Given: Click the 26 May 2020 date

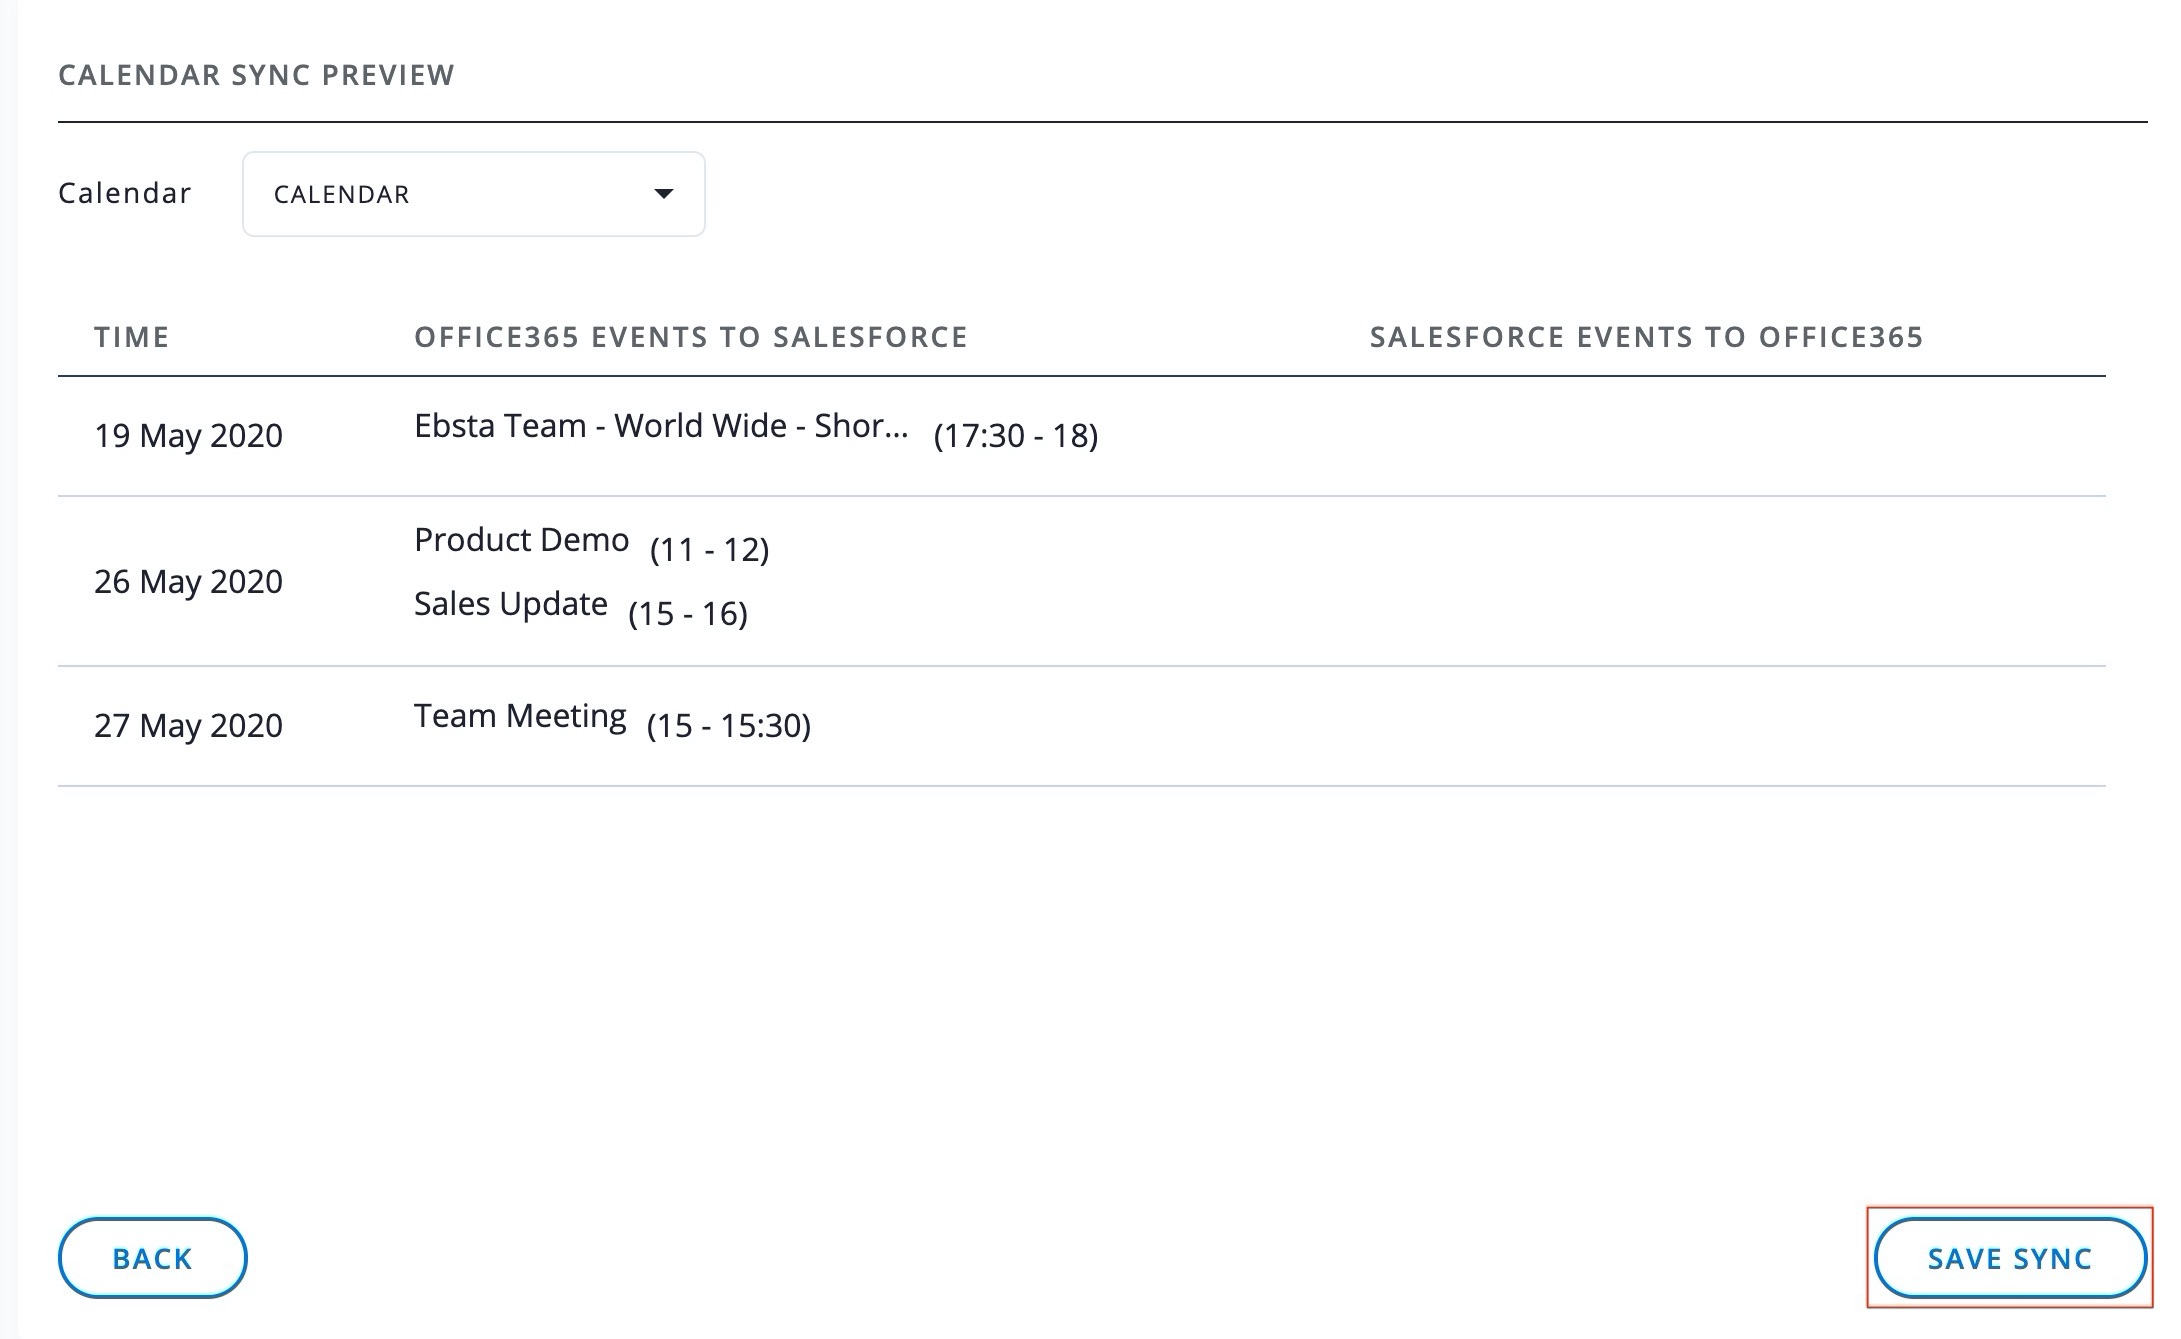Looking at the screenshot, I should coord(188,581).
